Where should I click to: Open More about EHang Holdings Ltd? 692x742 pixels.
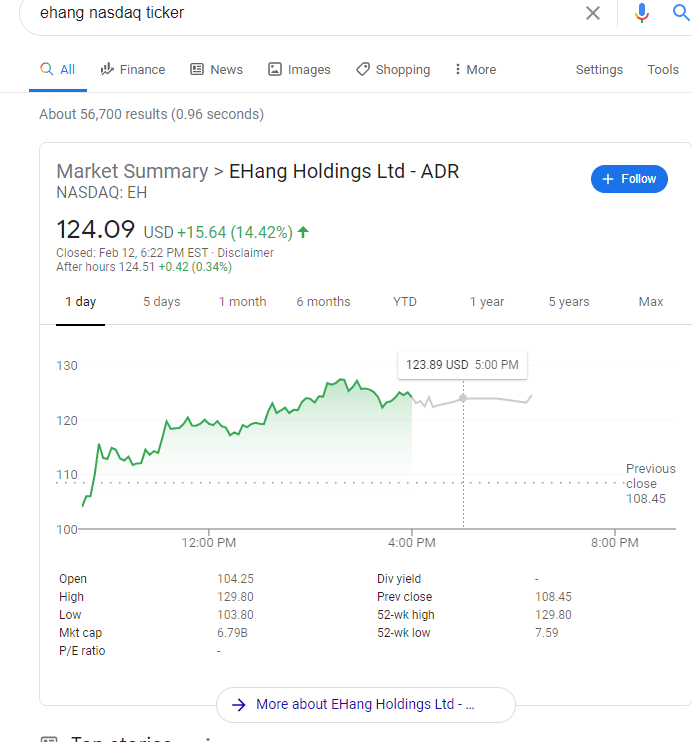click(x=365, y=704)
